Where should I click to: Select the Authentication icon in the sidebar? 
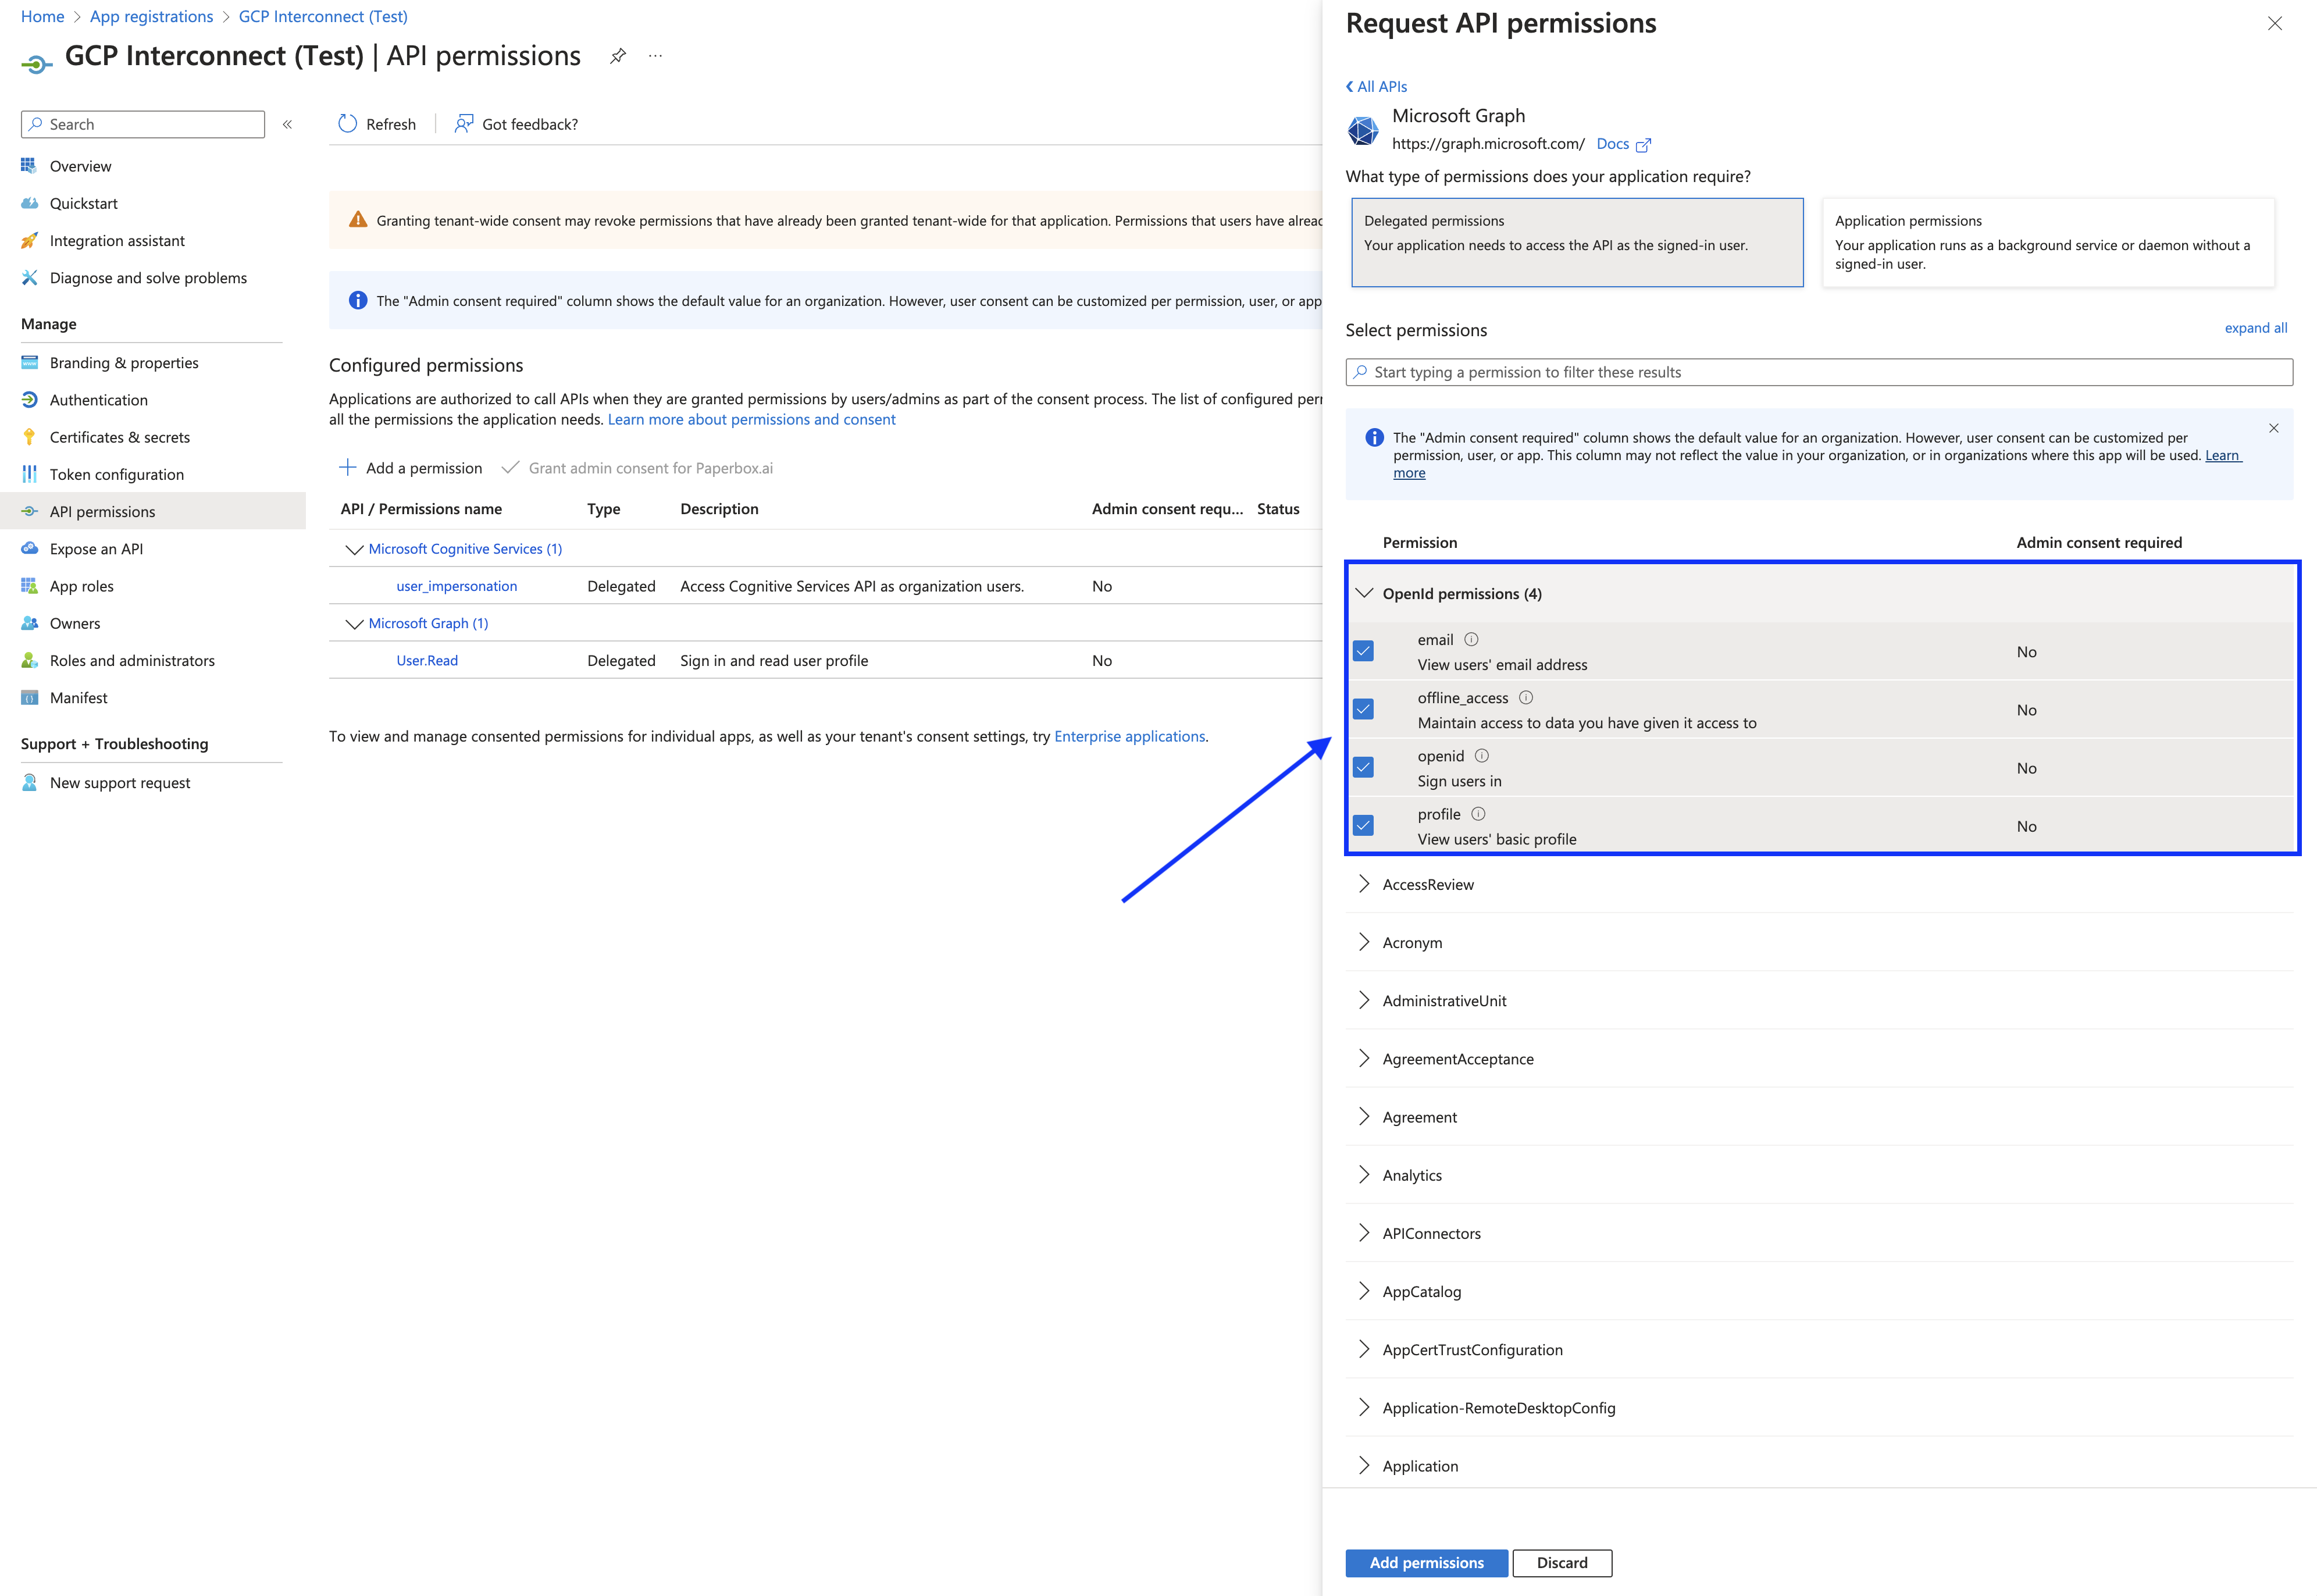[x=30, y=399]
